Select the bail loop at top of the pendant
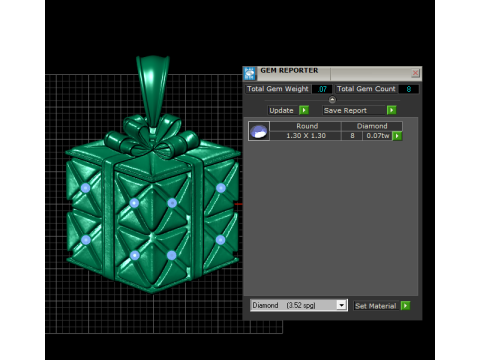 [x=153, y=90]
